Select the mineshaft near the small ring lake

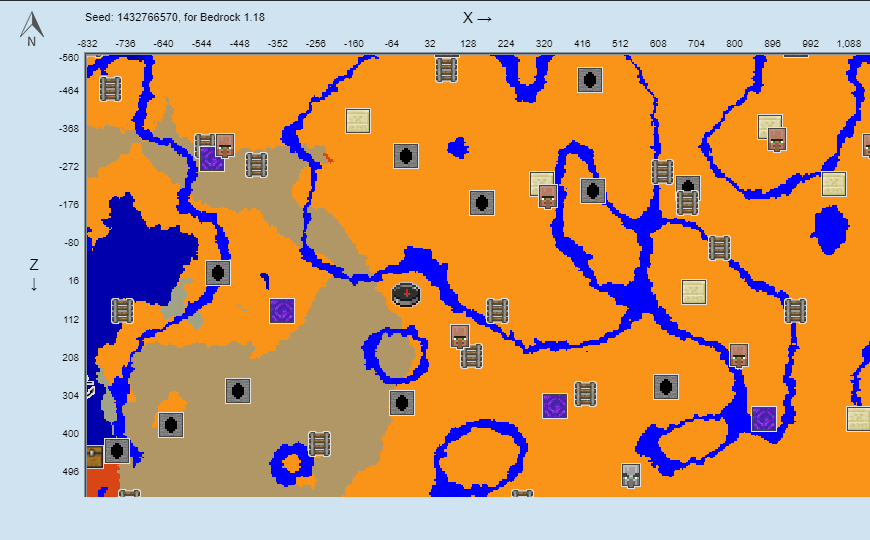(x=319, y=443)
